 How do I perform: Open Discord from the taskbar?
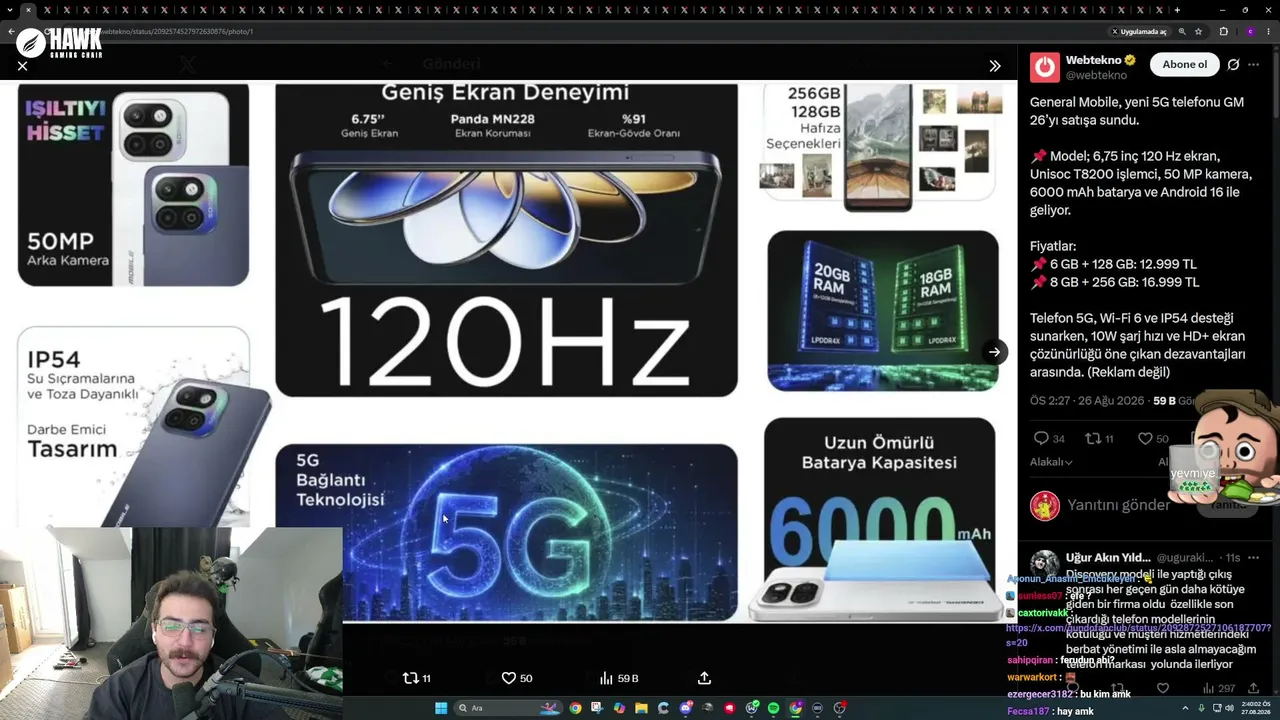tap(685, 708)
